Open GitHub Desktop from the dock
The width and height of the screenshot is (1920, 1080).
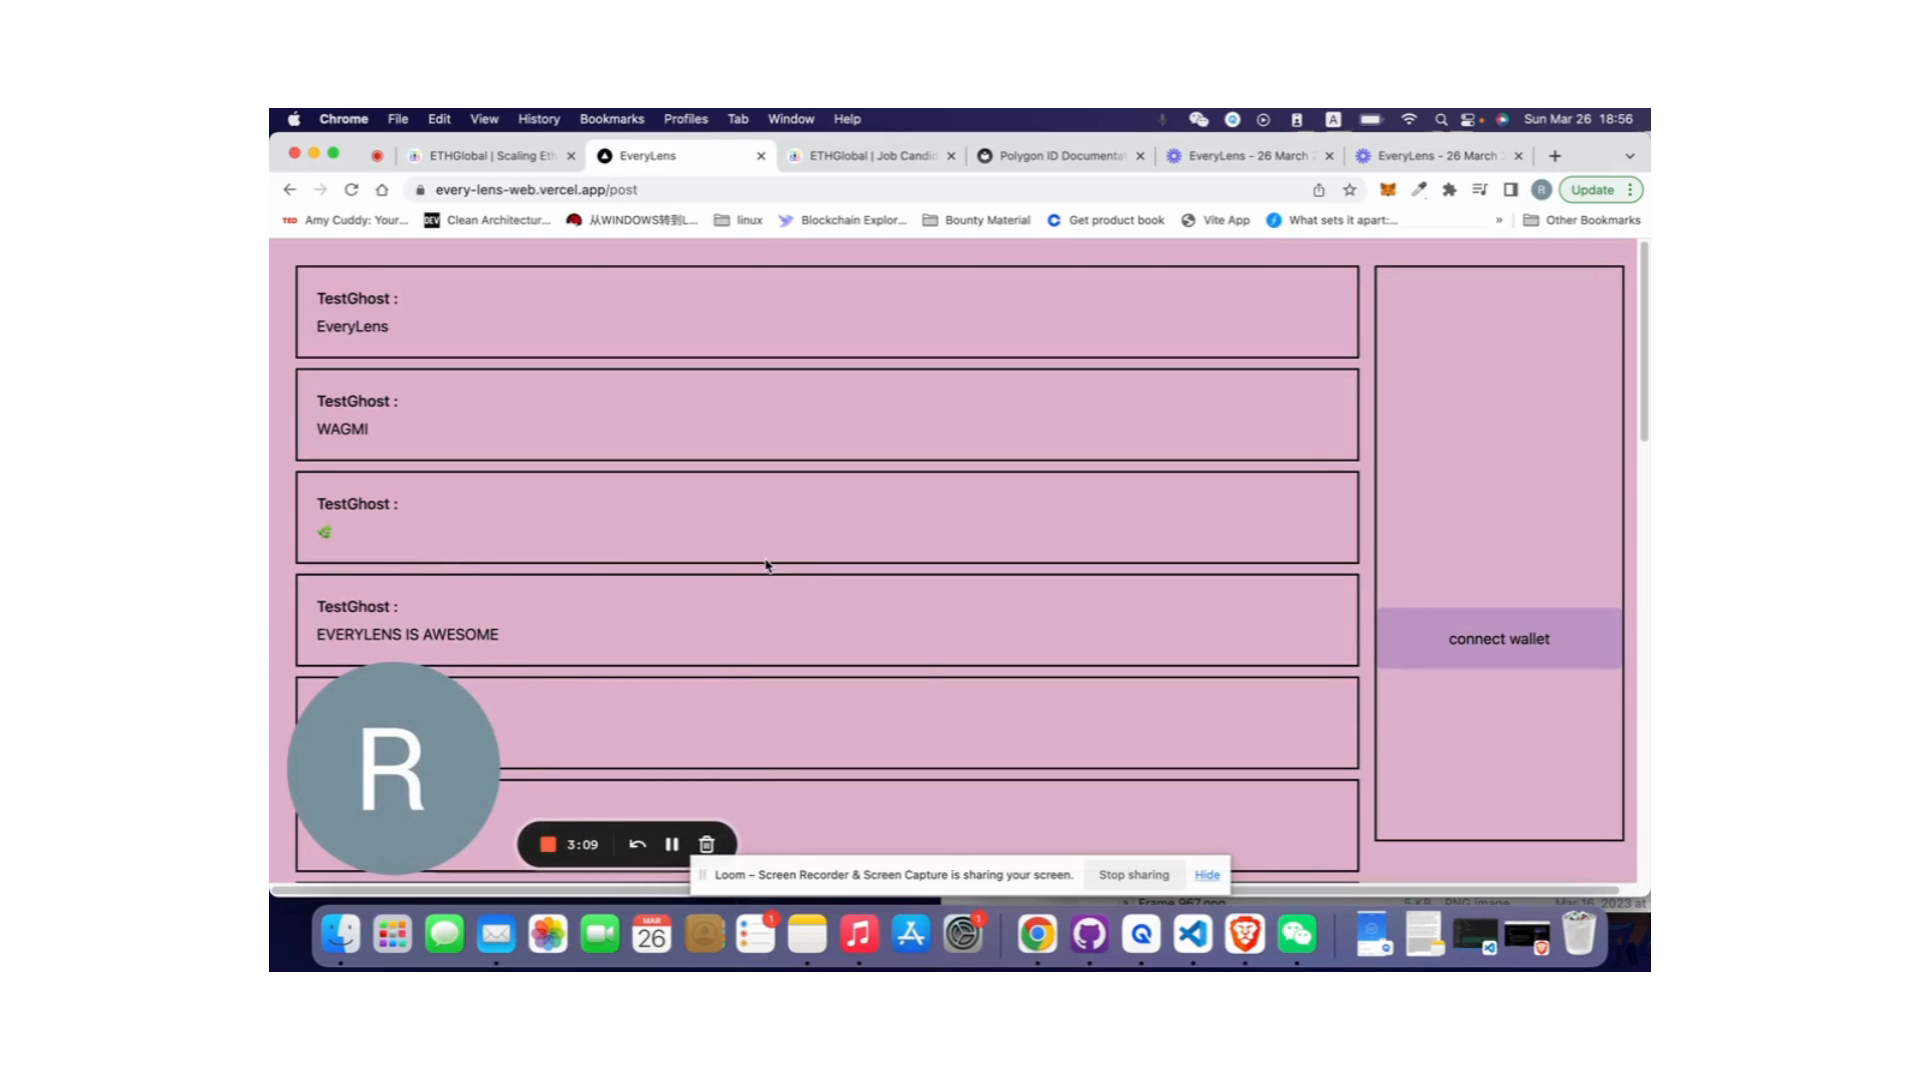pos(1089,934)
